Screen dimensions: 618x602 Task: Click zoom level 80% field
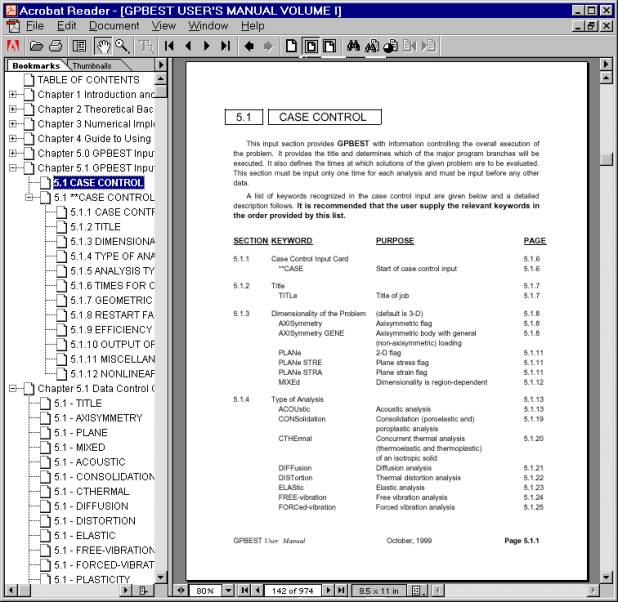coord(205,591)
